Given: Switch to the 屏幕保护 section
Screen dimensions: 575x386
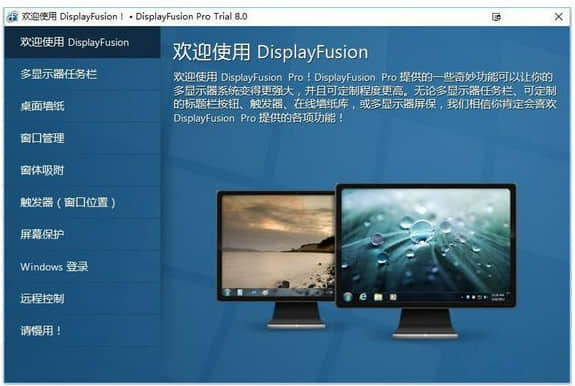Looking at the screenshot, I should (82, 234).
